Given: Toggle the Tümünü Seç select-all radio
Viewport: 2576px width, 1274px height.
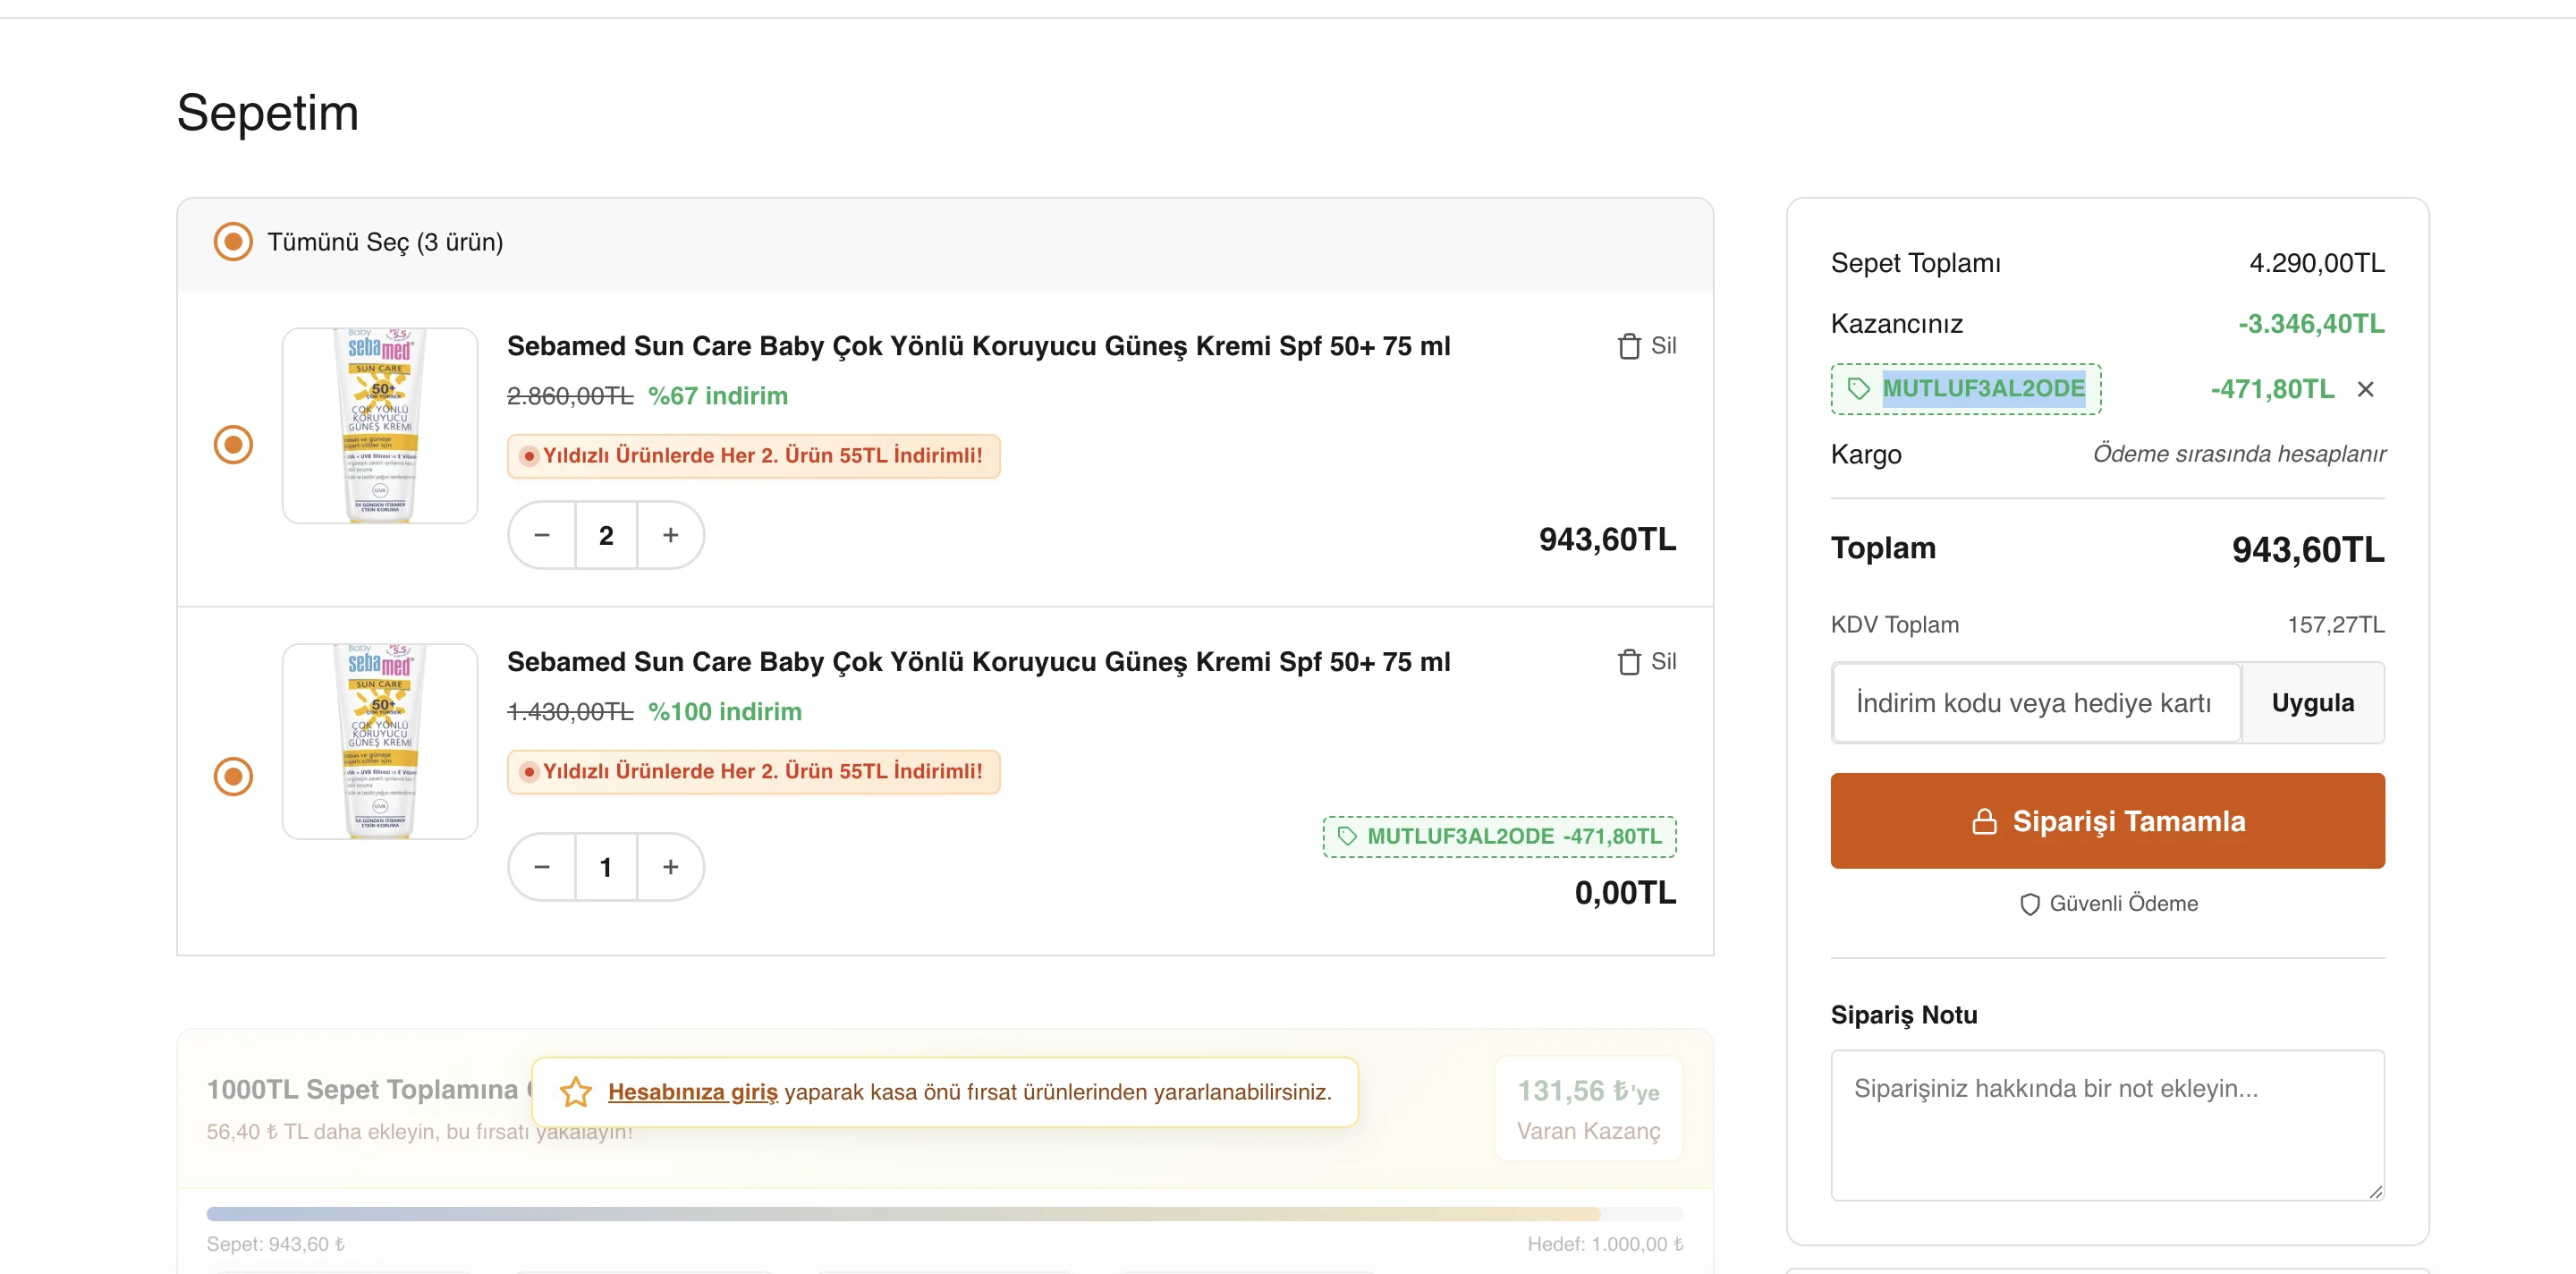Looking at the screenshot, I should [x=233, y=242].
